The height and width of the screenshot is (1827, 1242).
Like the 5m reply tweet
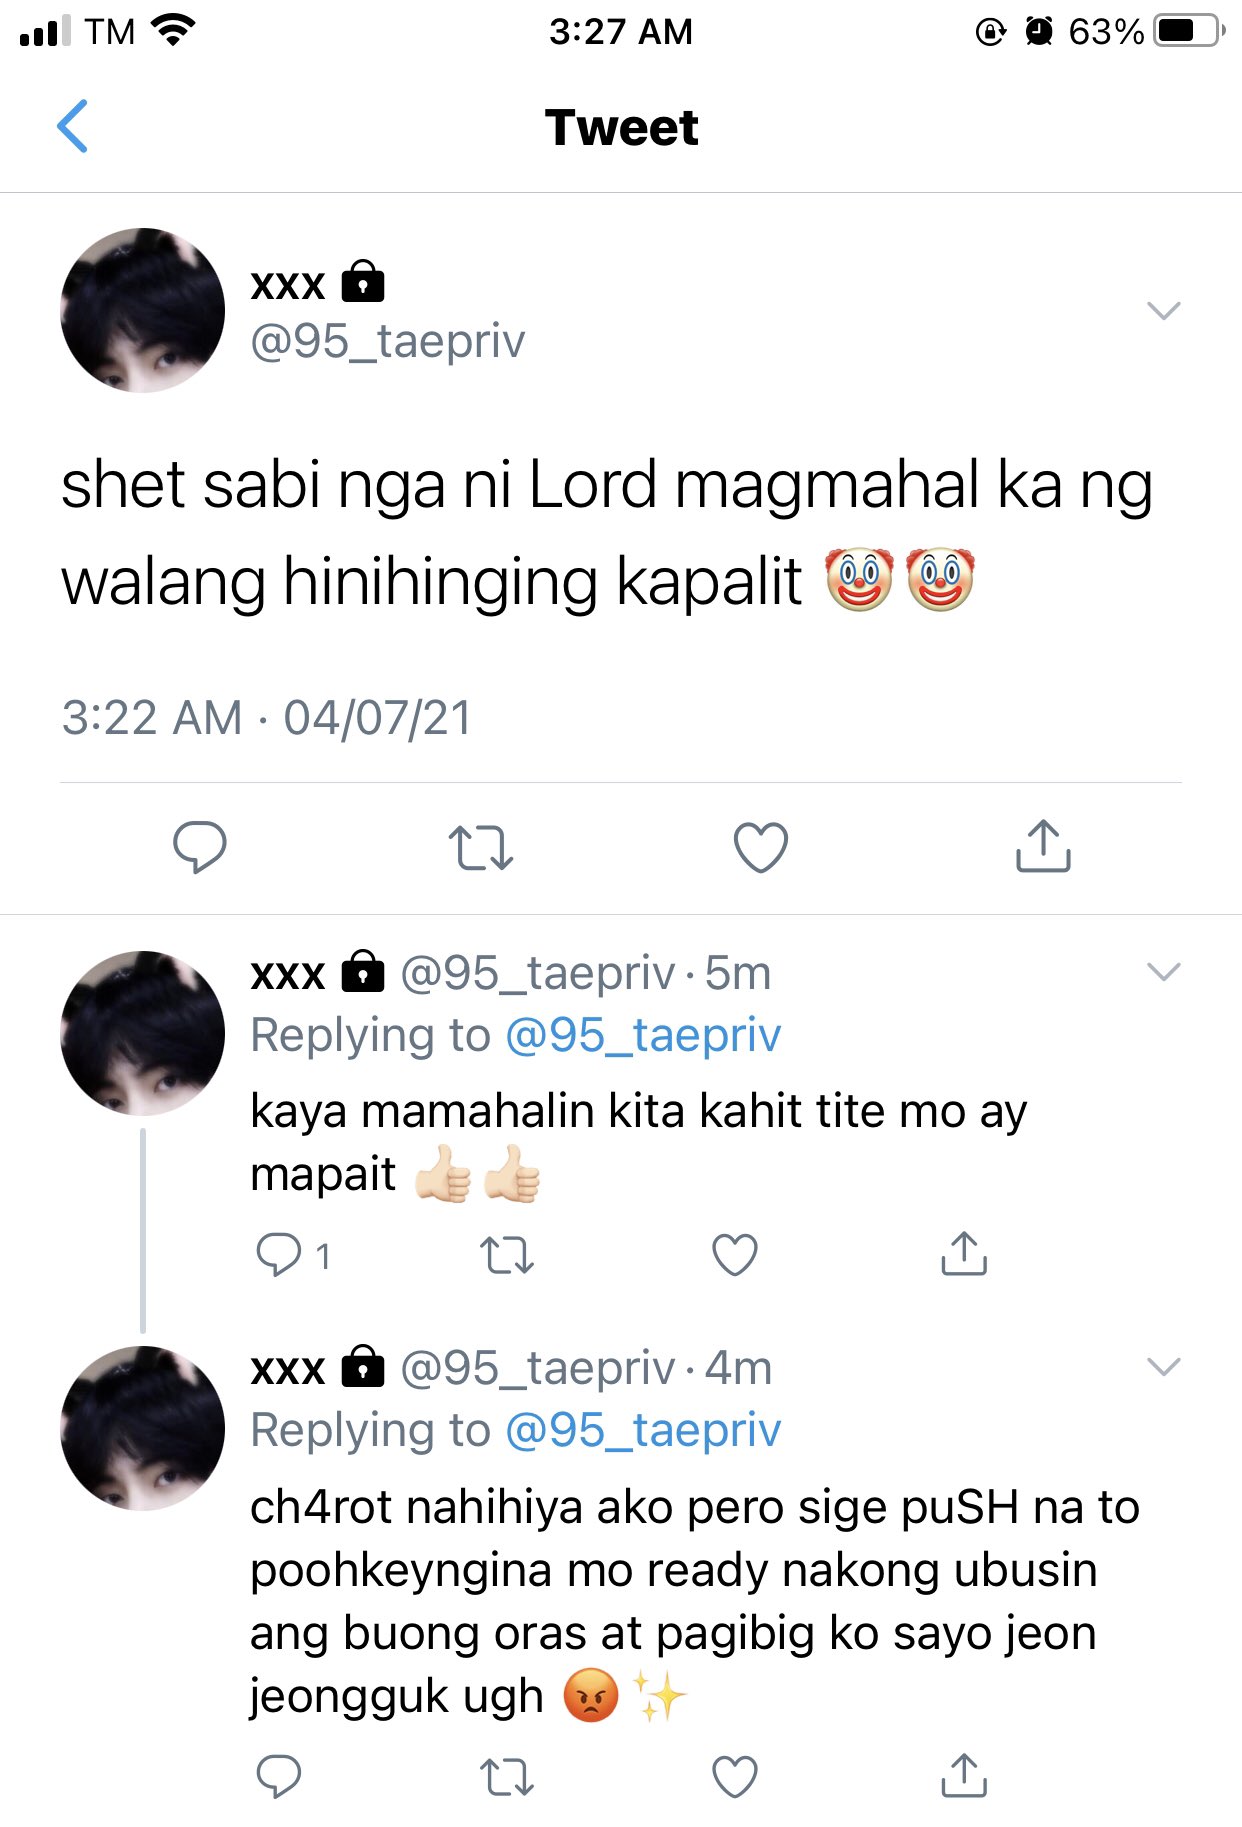[x=735, y=1255]
